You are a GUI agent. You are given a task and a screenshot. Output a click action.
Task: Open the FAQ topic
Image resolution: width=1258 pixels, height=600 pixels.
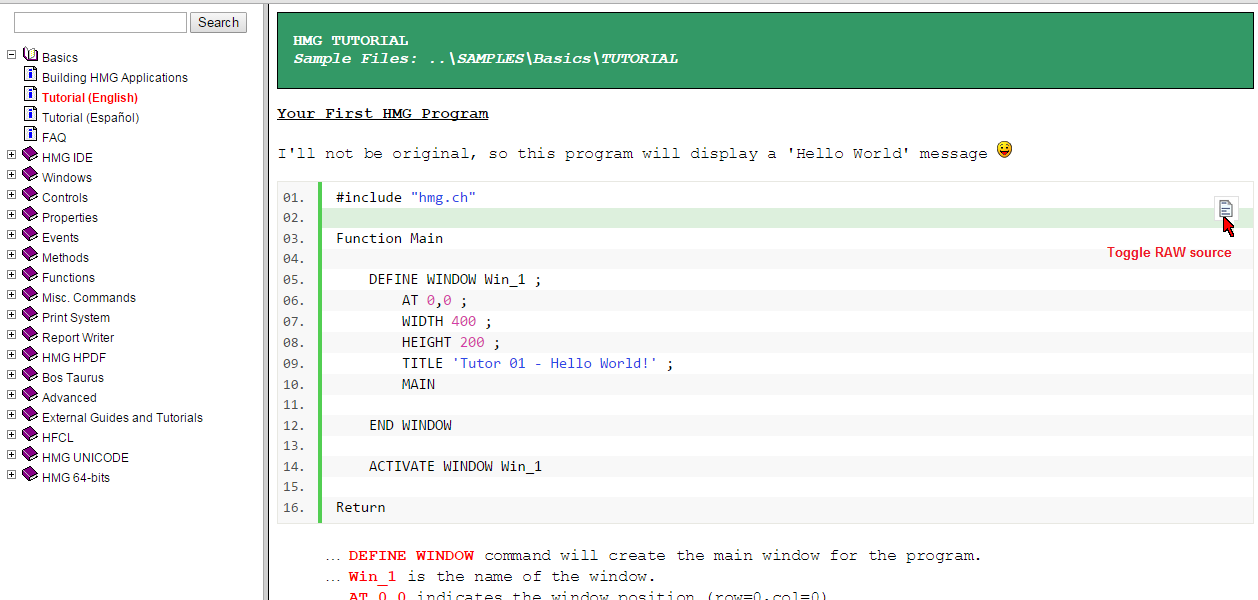54,138
